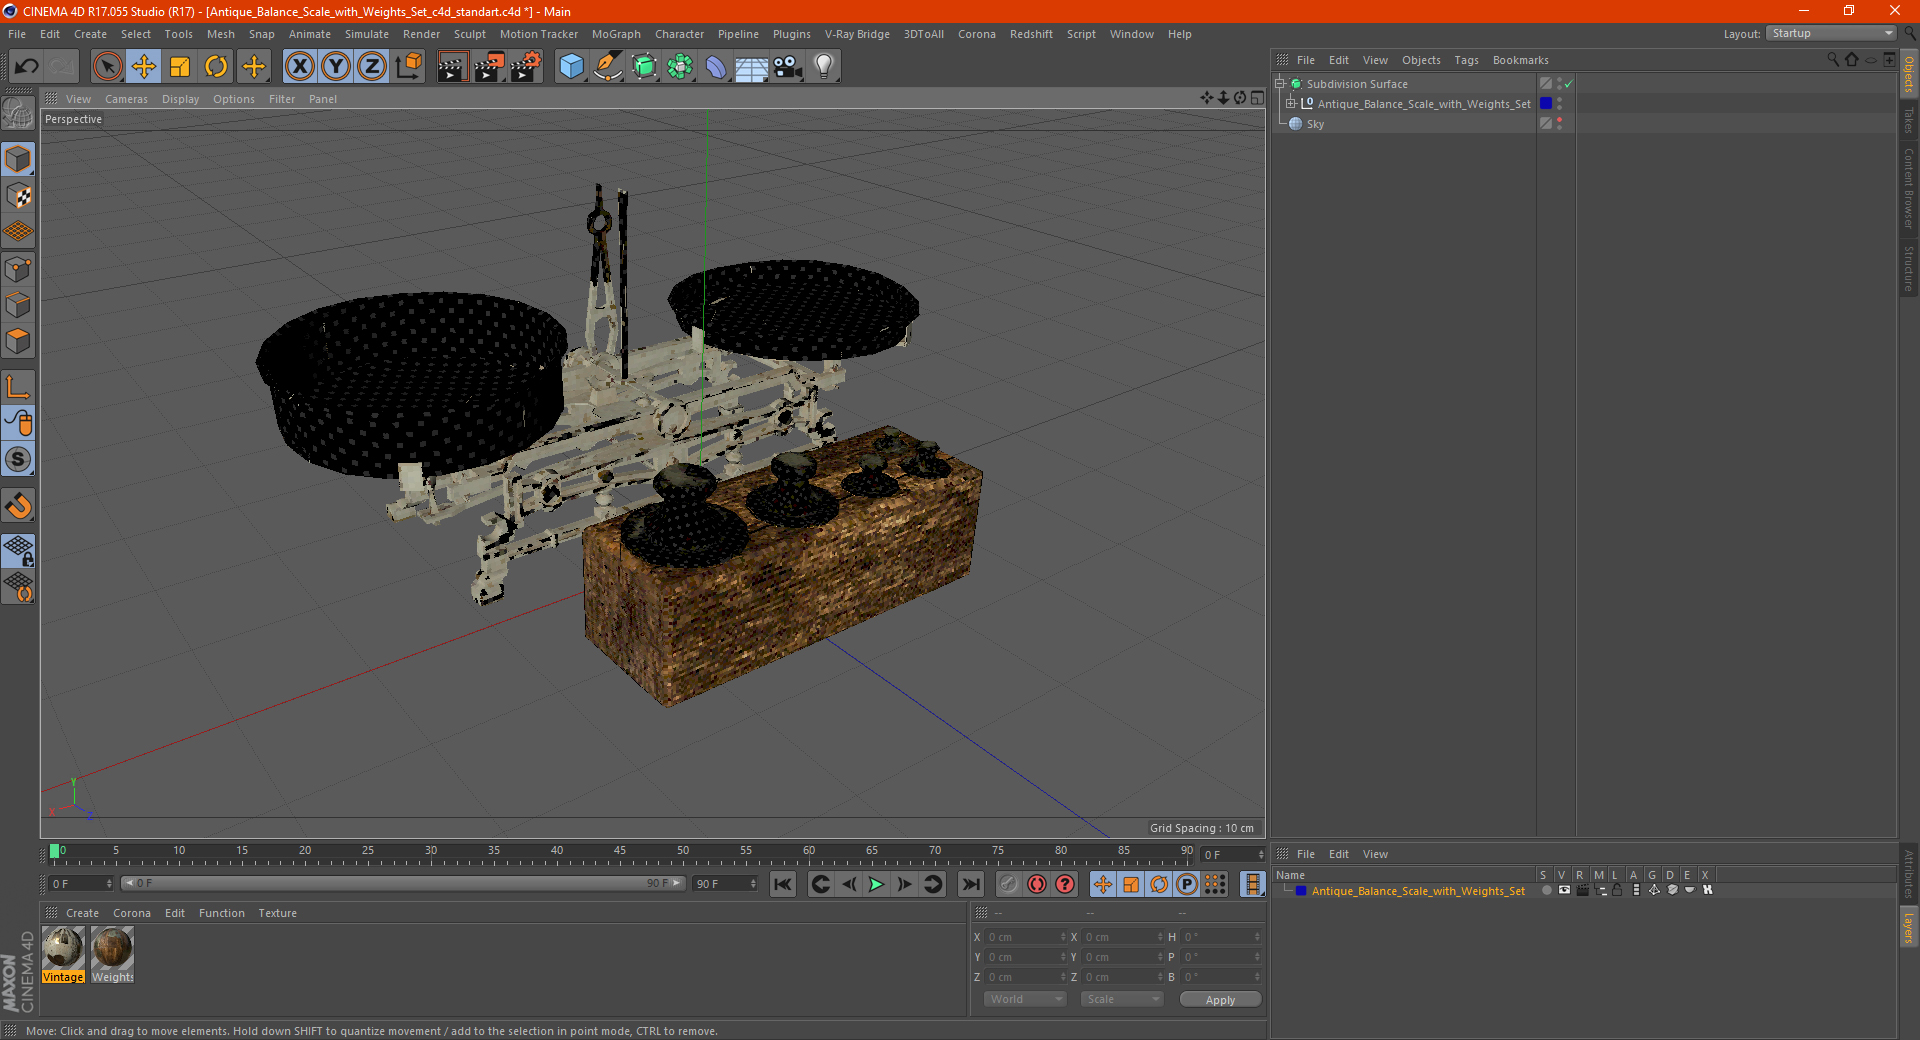Click blue layer swatch of Antique_Balance_Scale object
The image size is (1920, 1040).
coord(1546,104)
